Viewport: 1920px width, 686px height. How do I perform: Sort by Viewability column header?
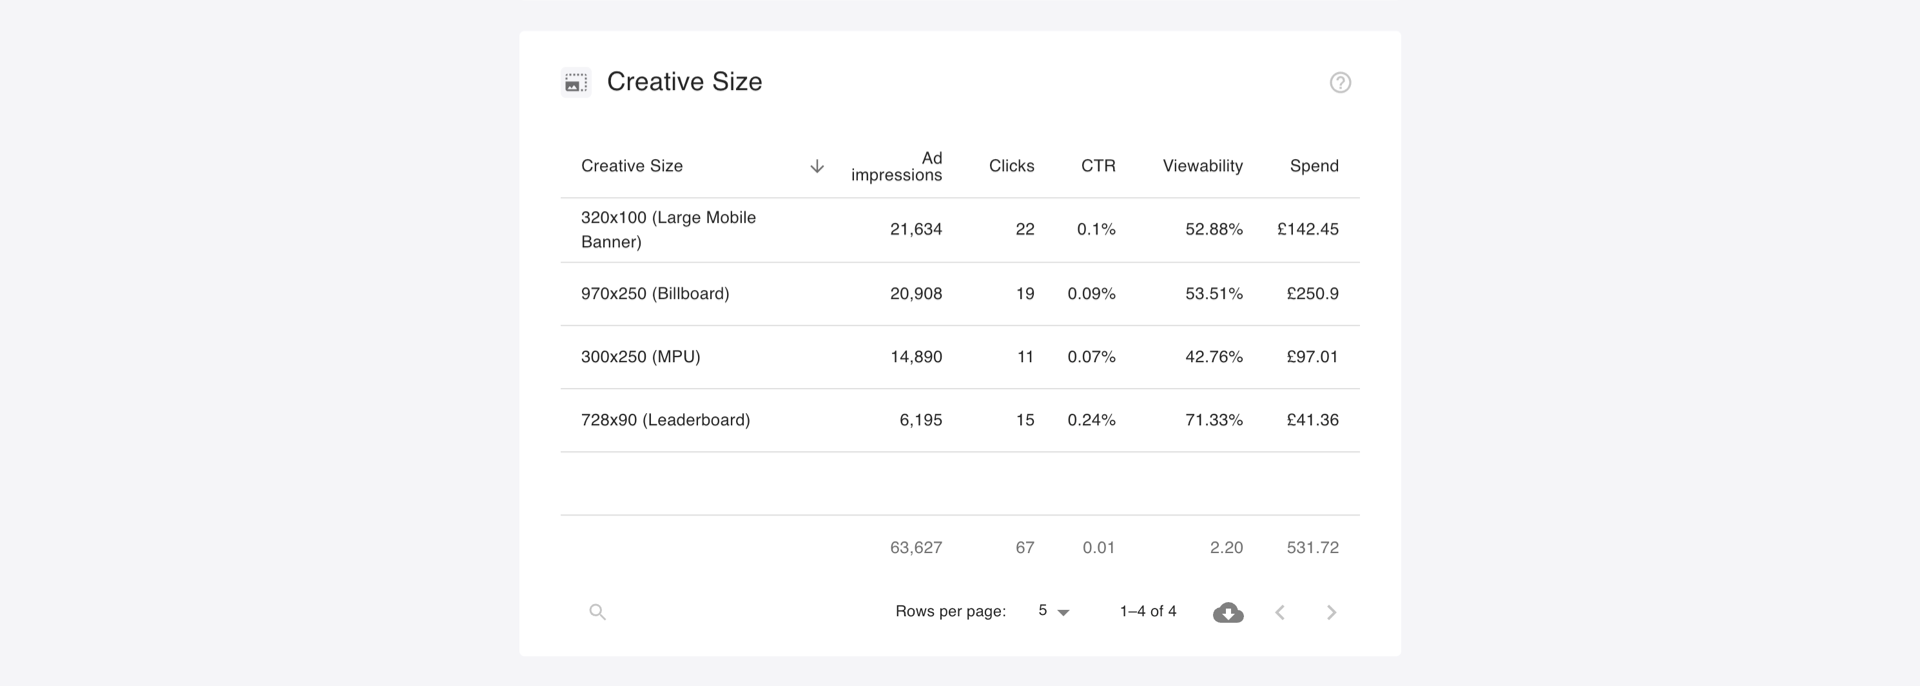pyautogui.click(x=1202, y=166)
